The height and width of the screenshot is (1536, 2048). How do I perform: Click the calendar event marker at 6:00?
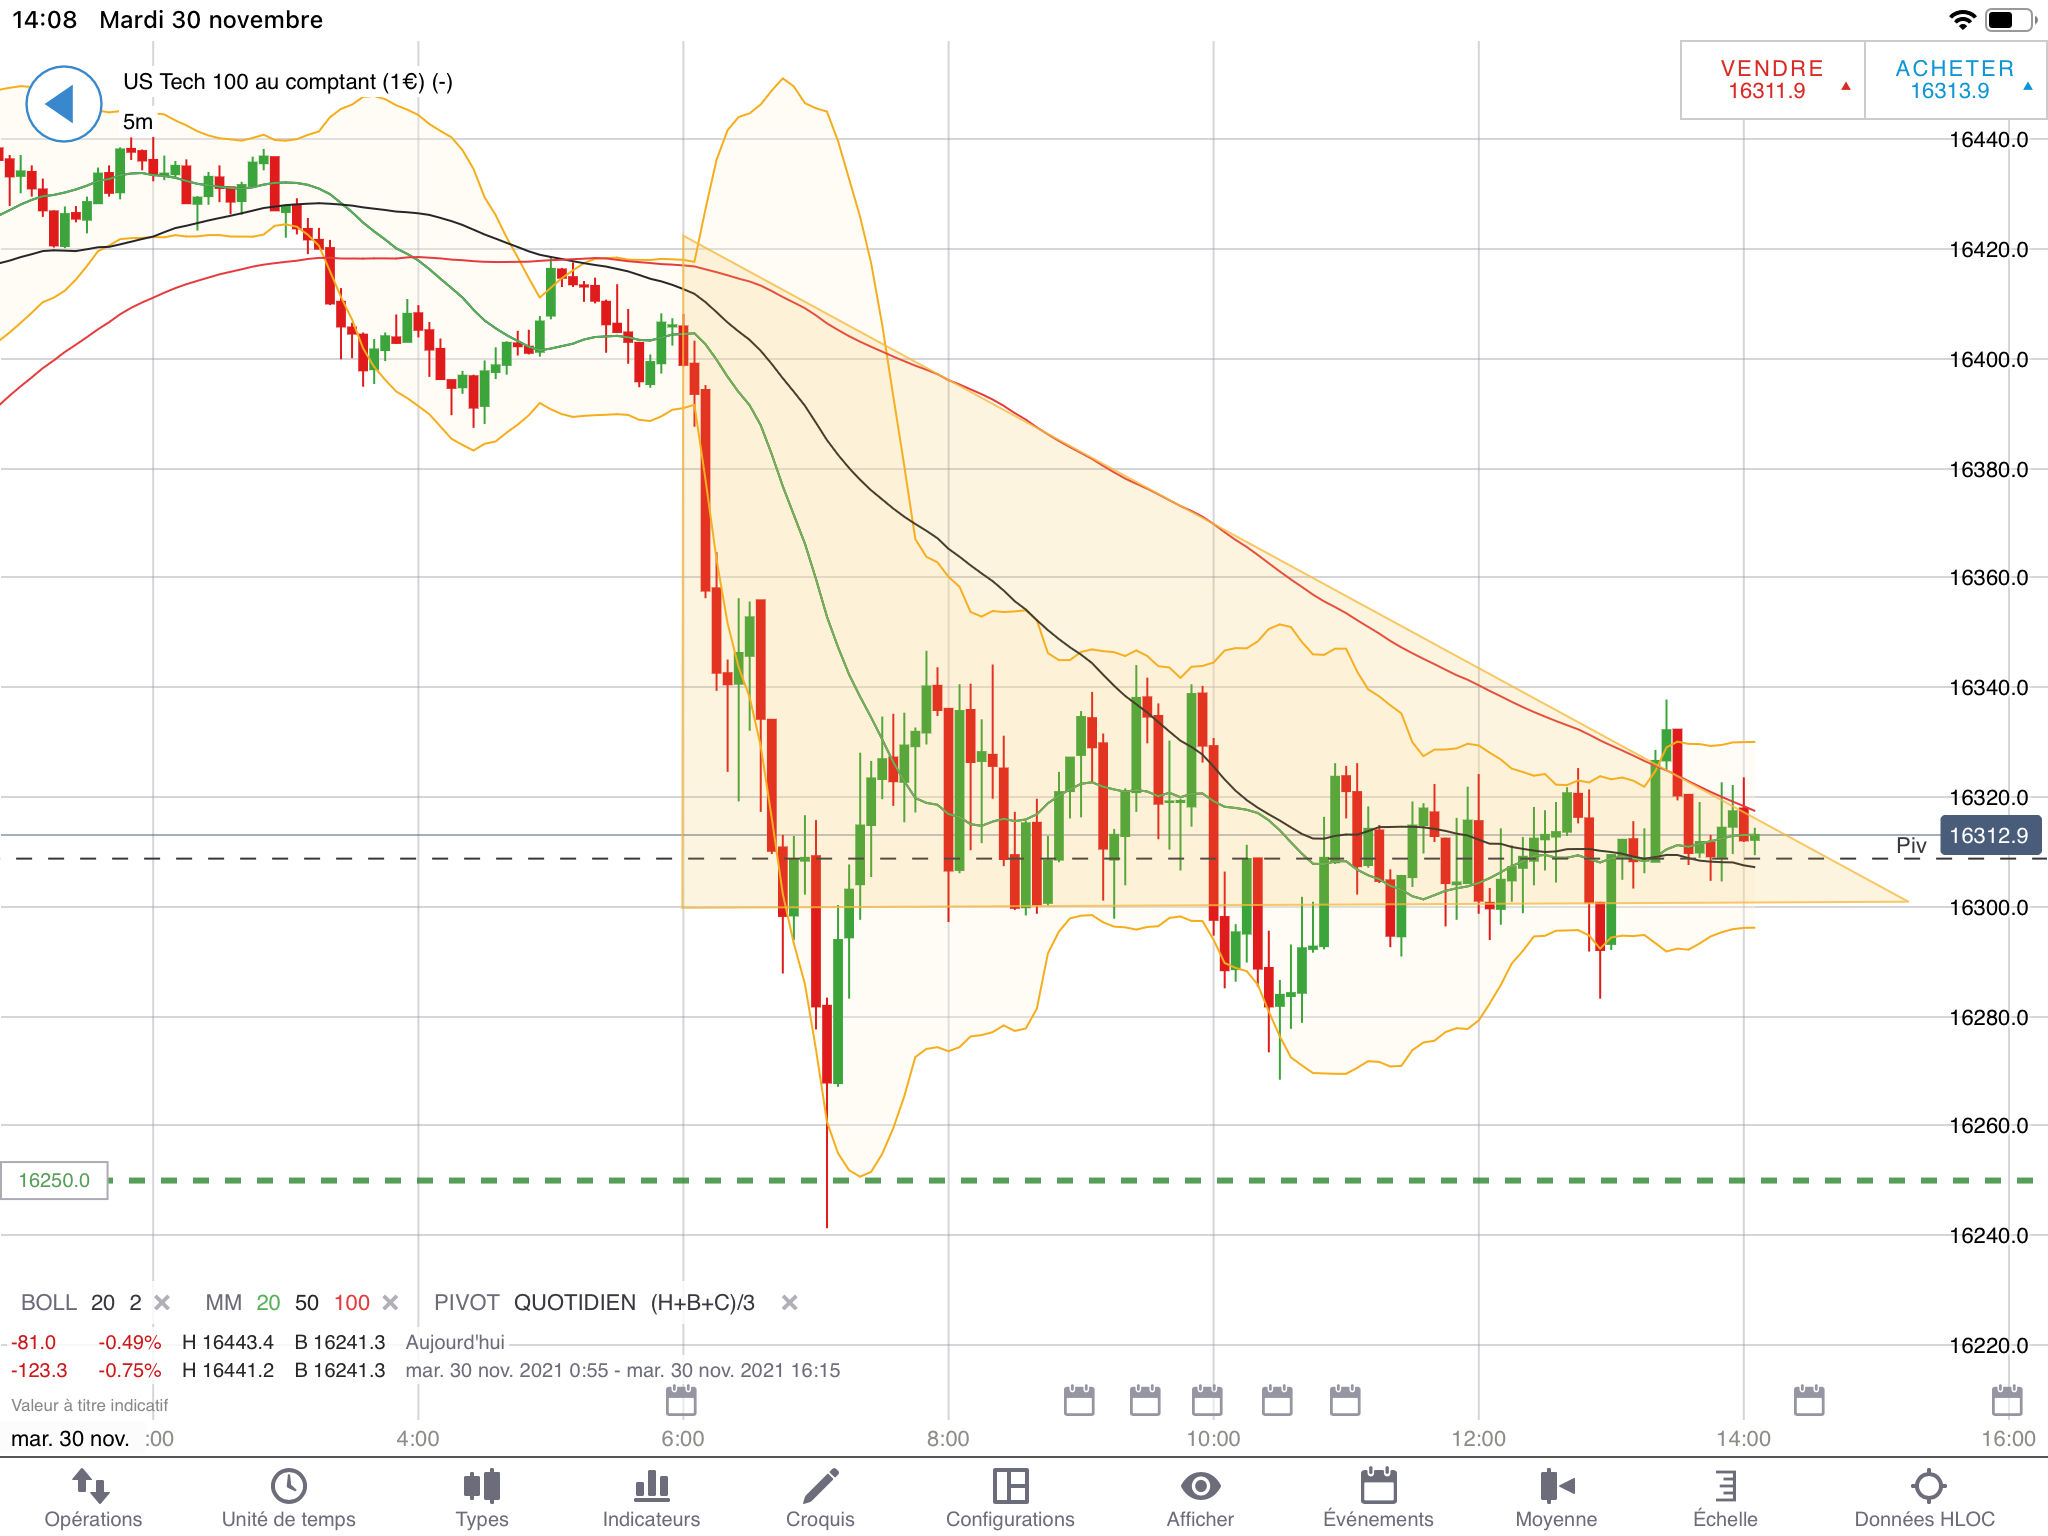tap(681, 1401)
